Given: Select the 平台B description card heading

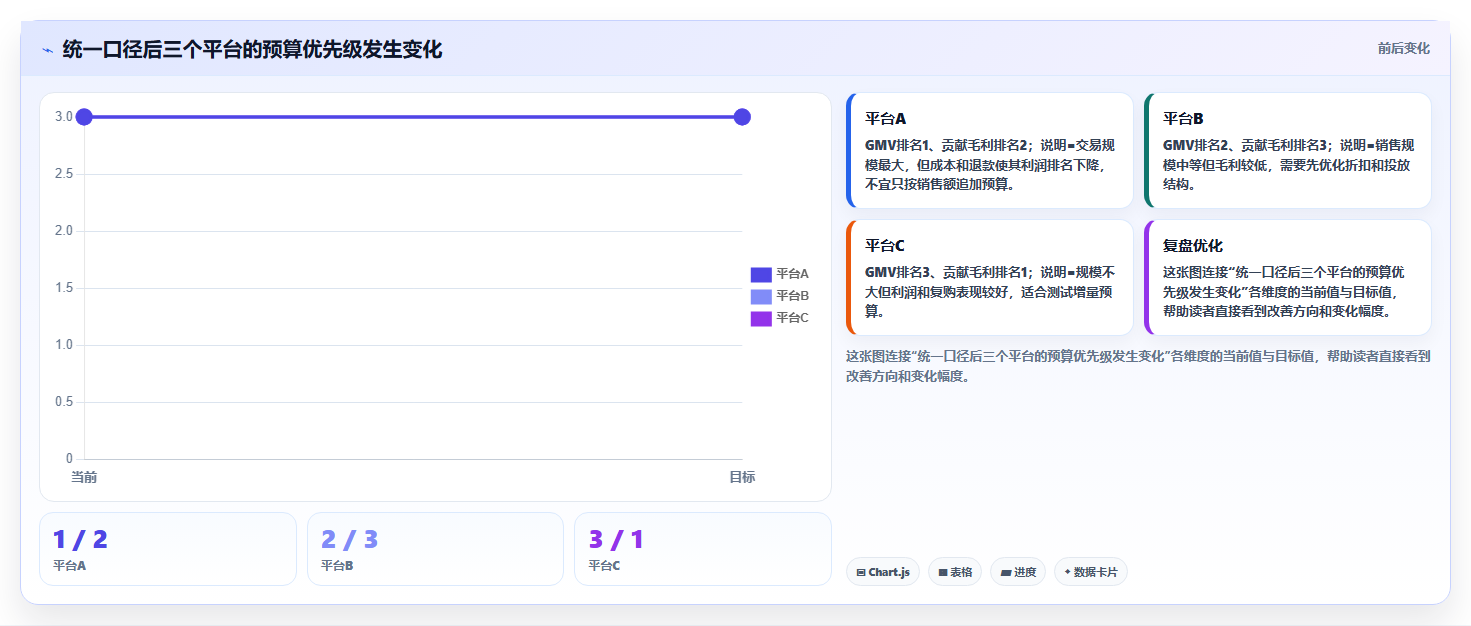Looking at the screenshot, I should 1183,118.
